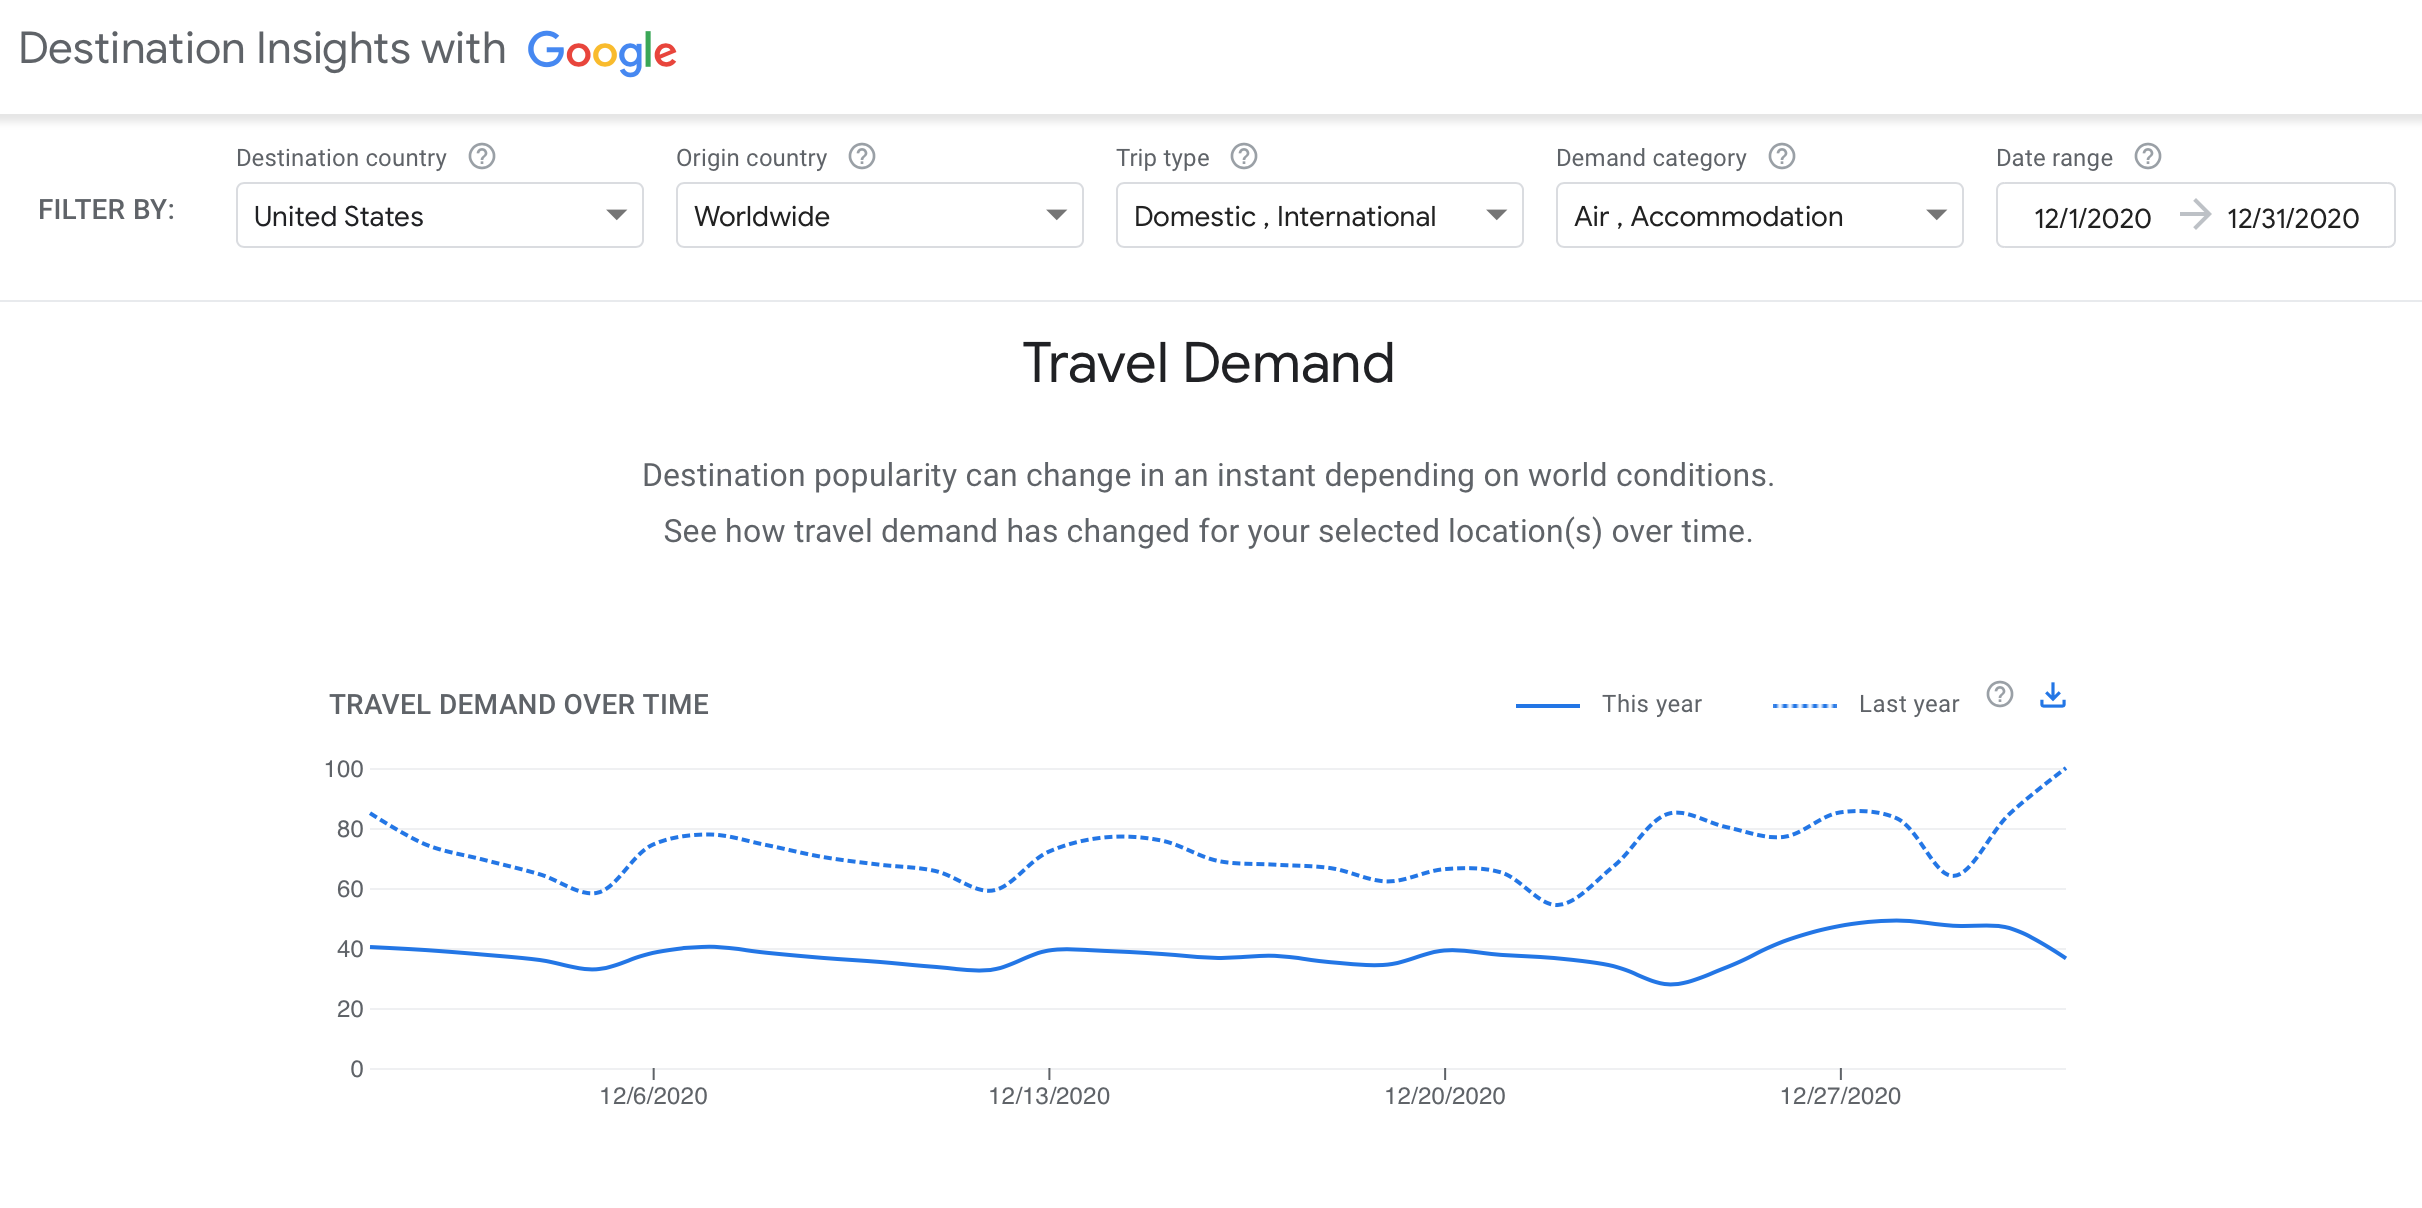
Task: Expand the Air, Accommodation demand category dropdown
Action: tap(1760, 216)
